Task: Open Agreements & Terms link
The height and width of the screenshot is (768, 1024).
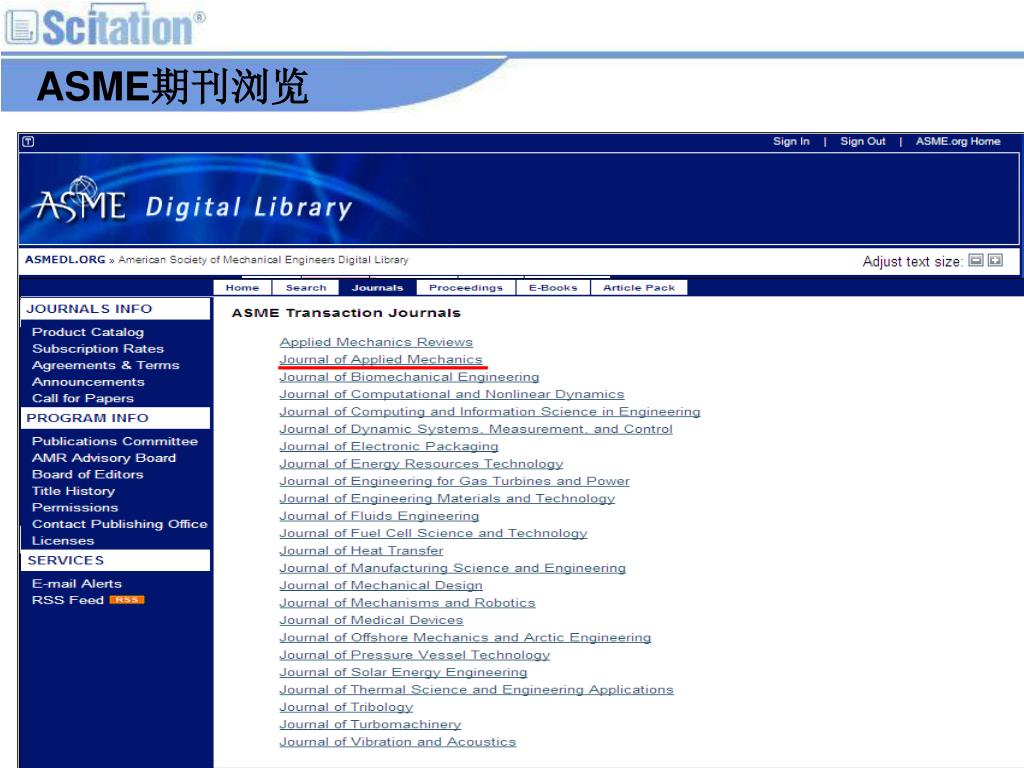Action: click(106, 365)
